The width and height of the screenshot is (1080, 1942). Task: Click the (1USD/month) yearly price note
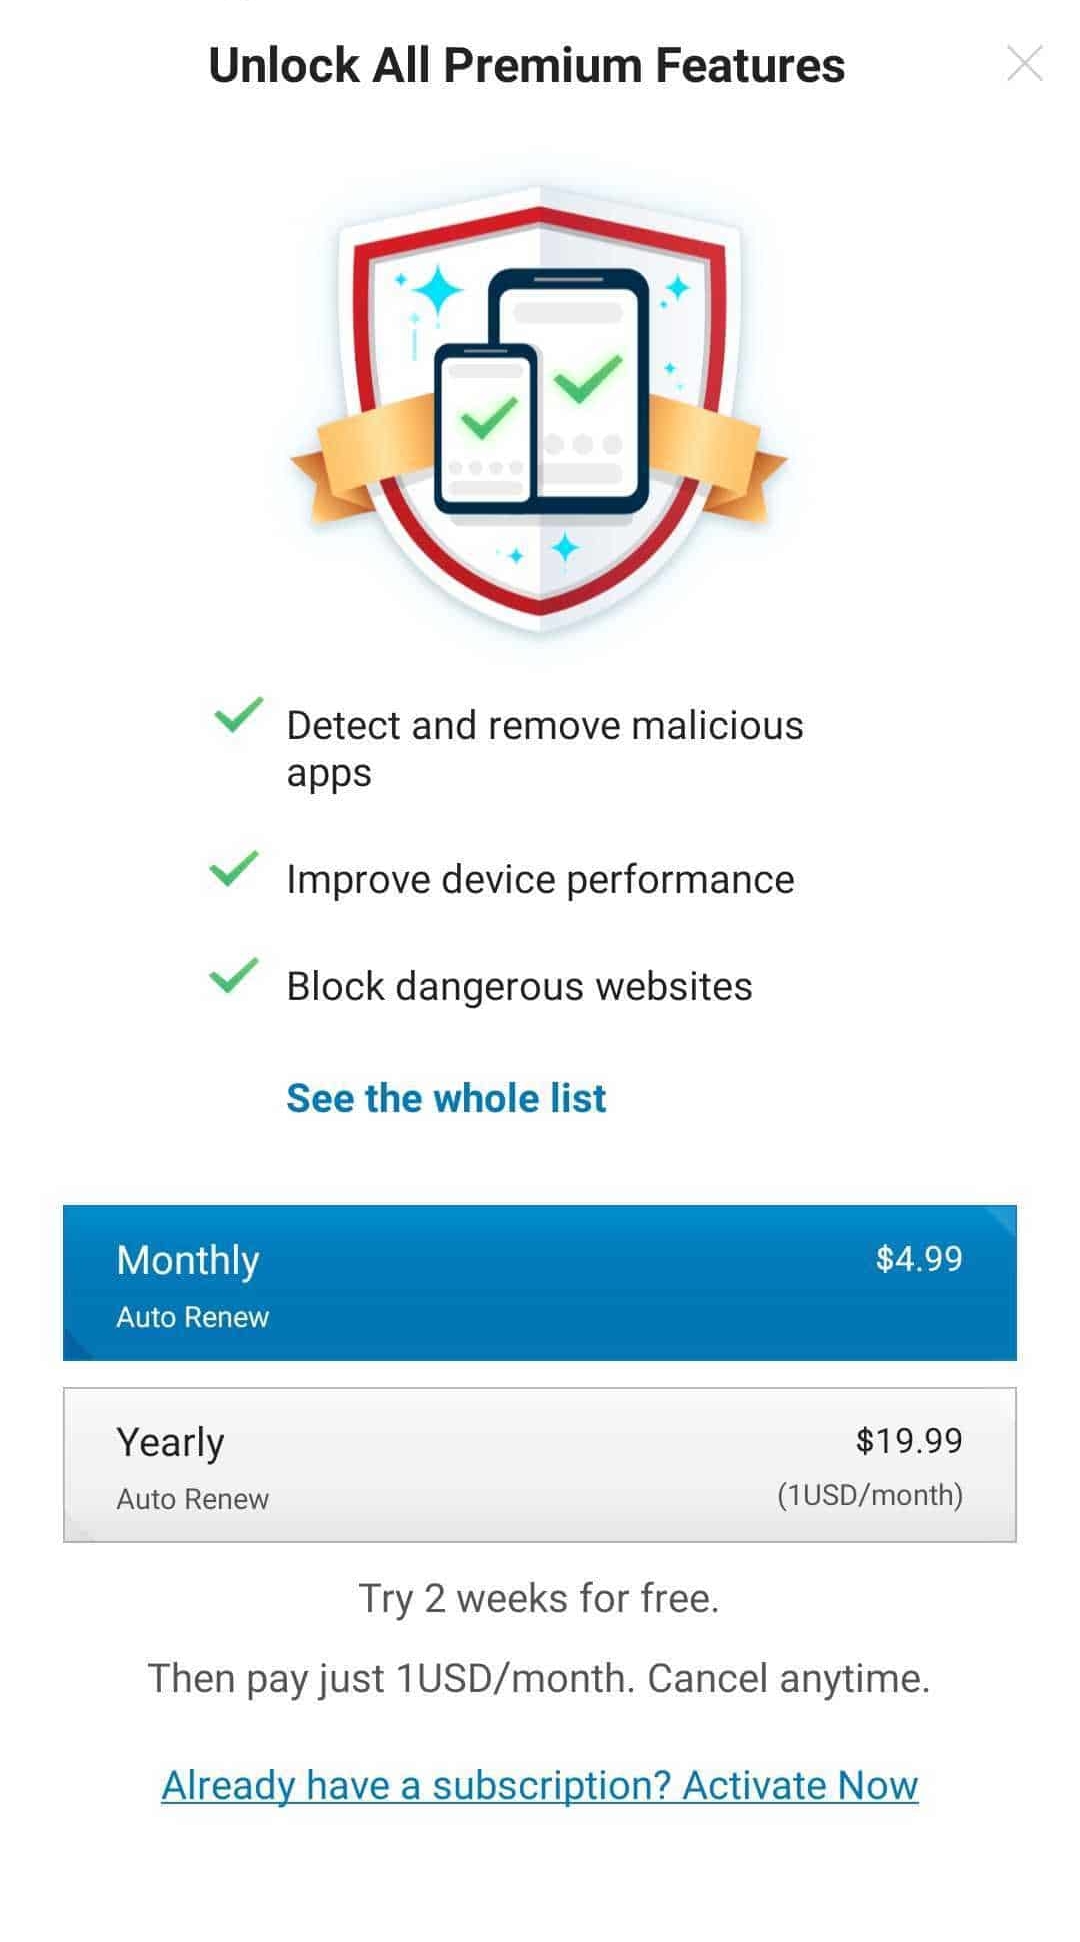click(x=870, y=1495)
